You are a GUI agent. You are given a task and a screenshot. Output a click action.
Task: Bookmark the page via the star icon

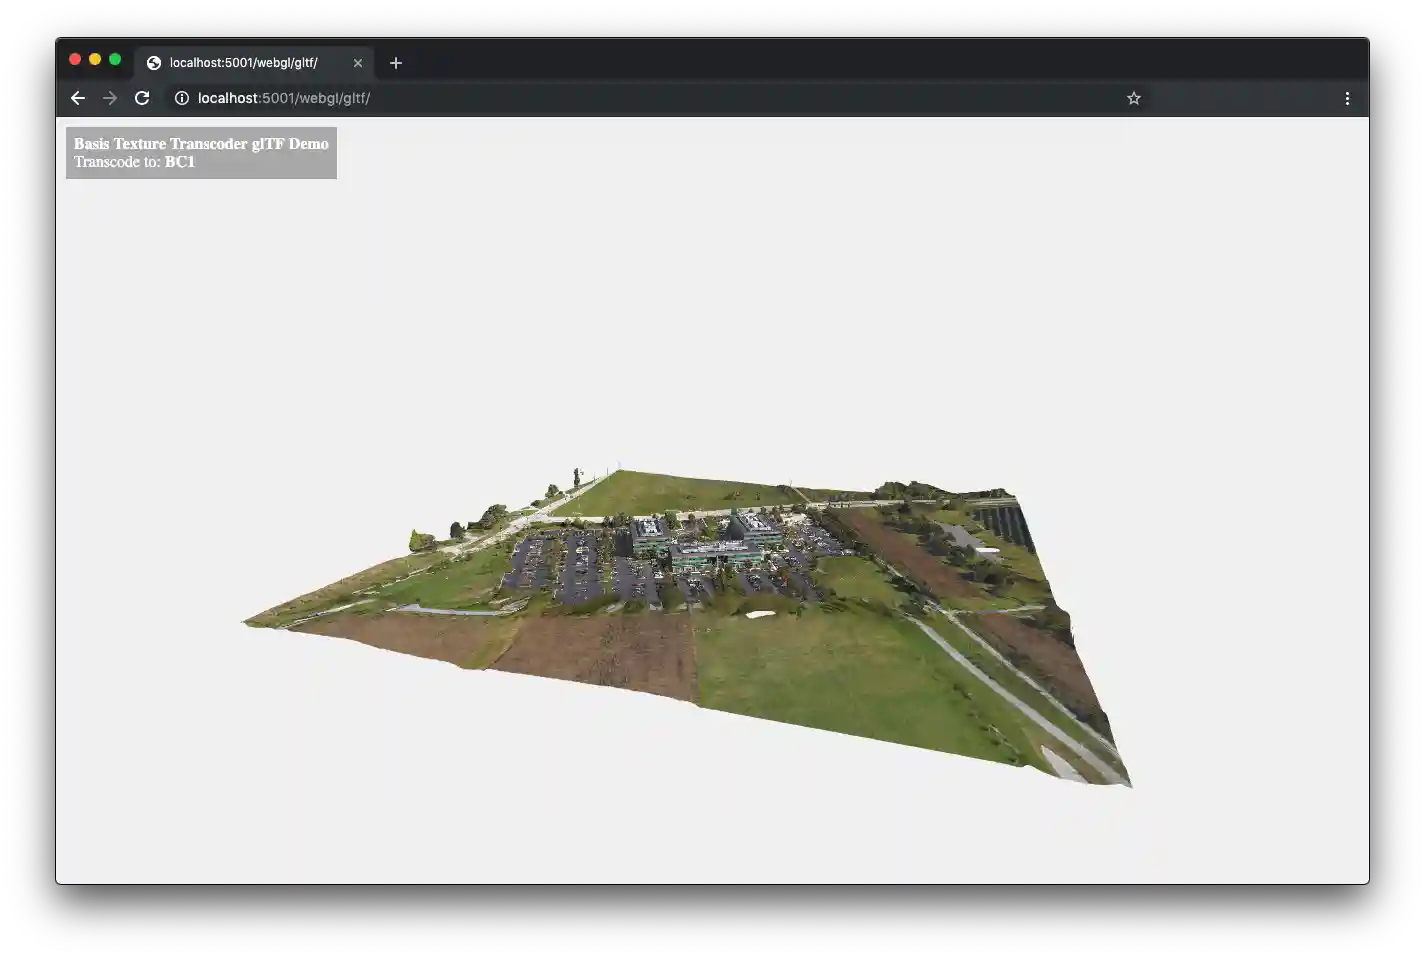click(1133, 97)
